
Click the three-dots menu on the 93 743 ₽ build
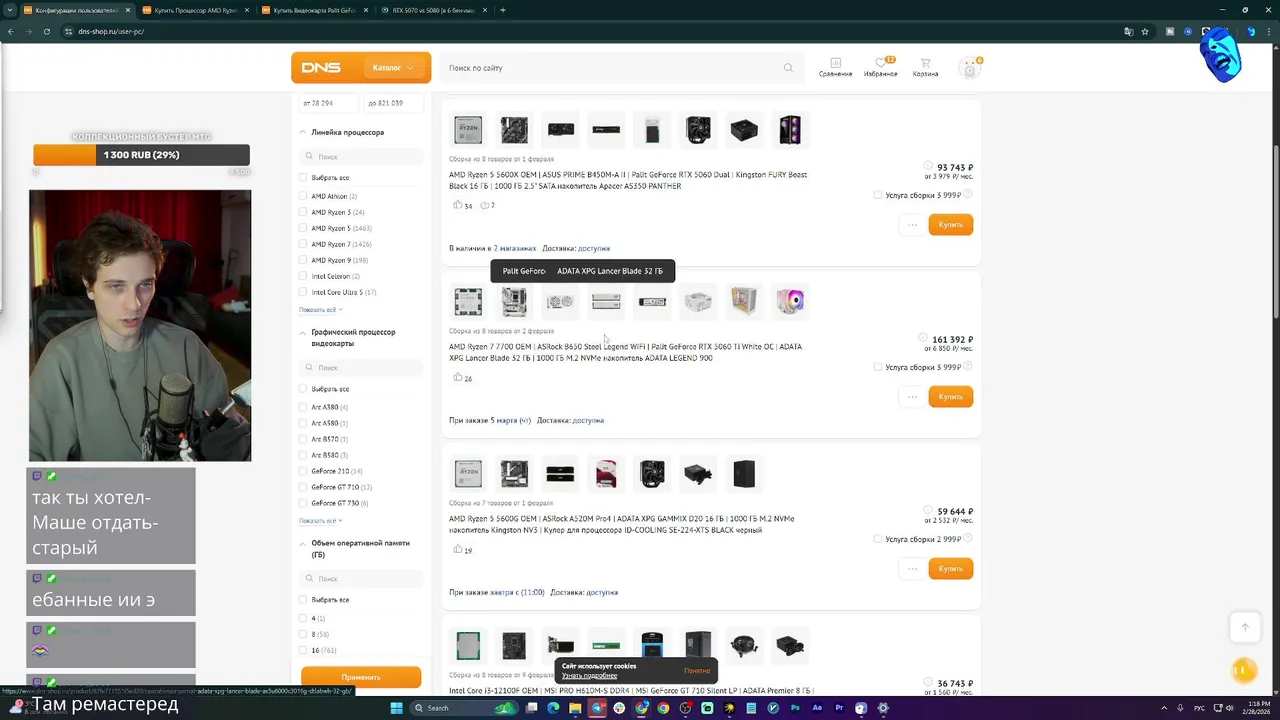912,225
